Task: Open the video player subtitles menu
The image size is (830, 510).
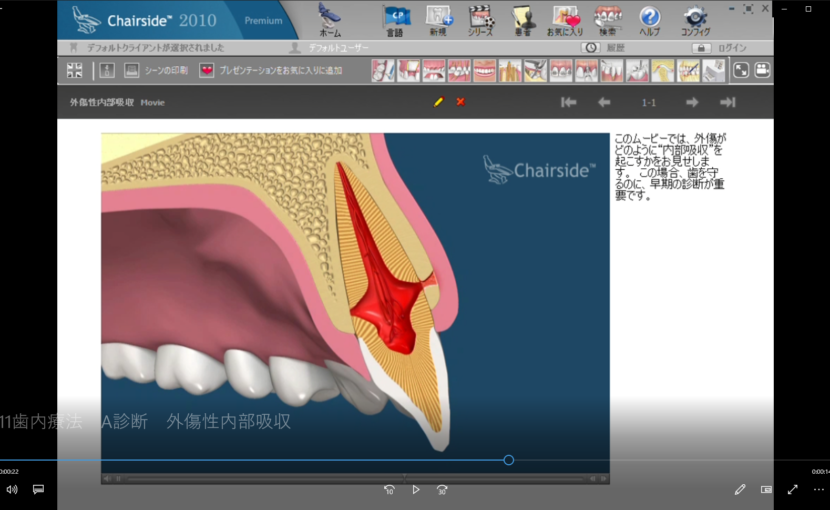Action: tap(38, 489)
